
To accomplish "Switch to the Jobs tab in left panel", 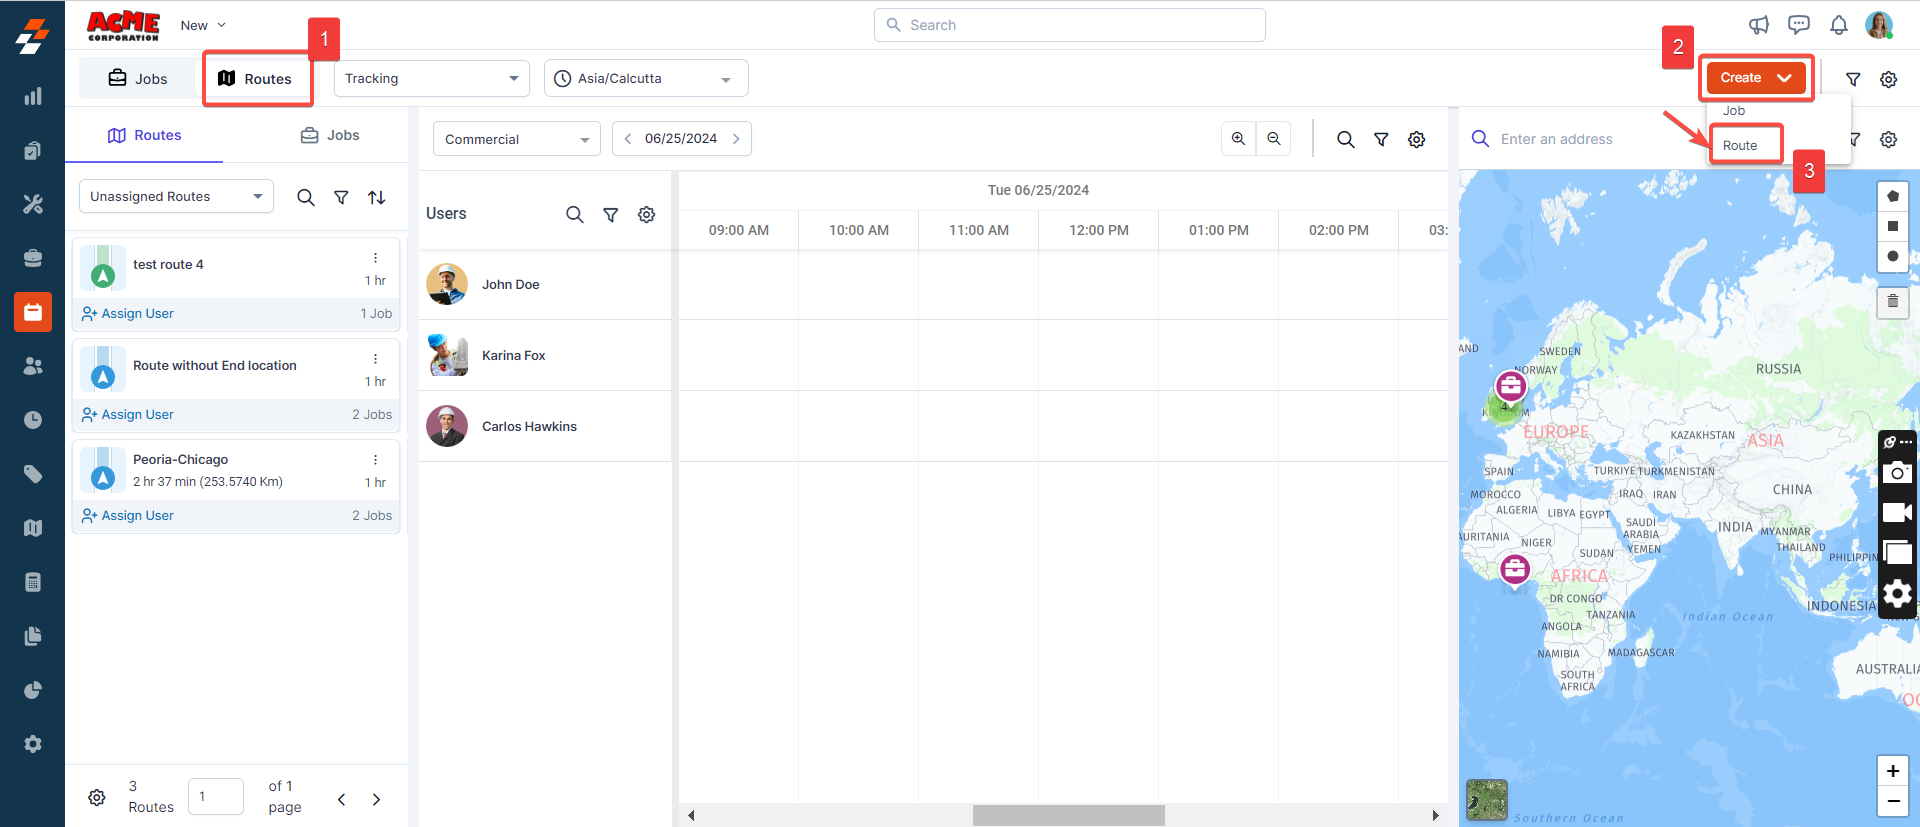I will click(x=330, y=135).
